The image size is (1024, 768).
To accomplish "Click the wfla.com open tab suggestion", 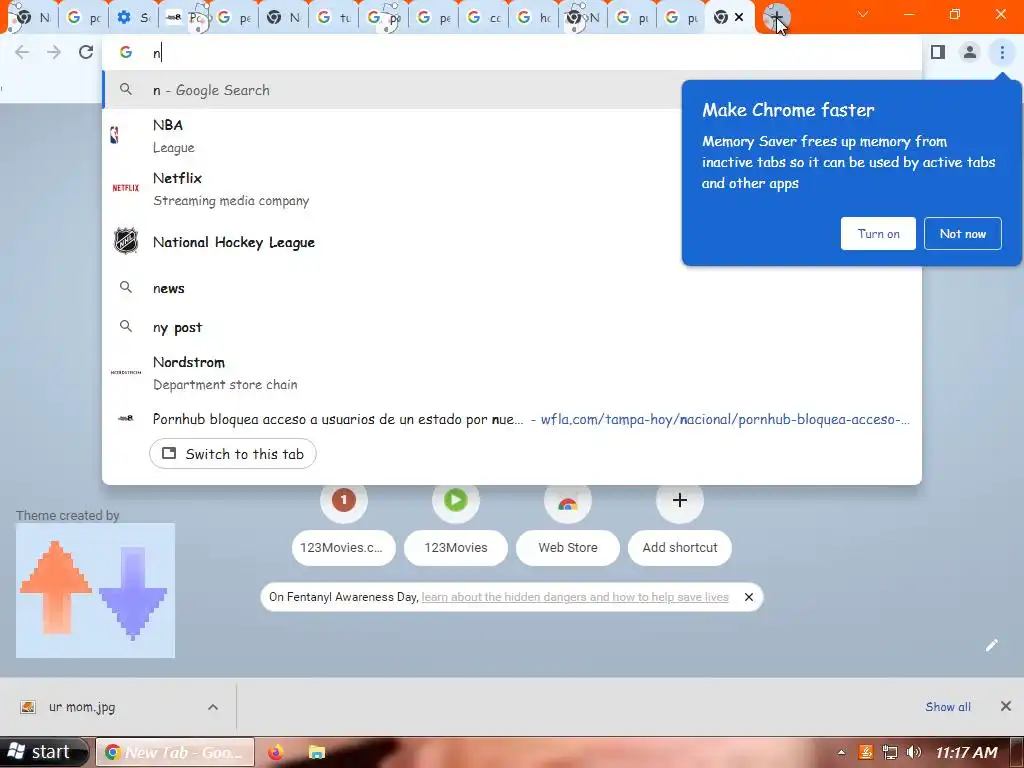I will click(x=511, y=419).
